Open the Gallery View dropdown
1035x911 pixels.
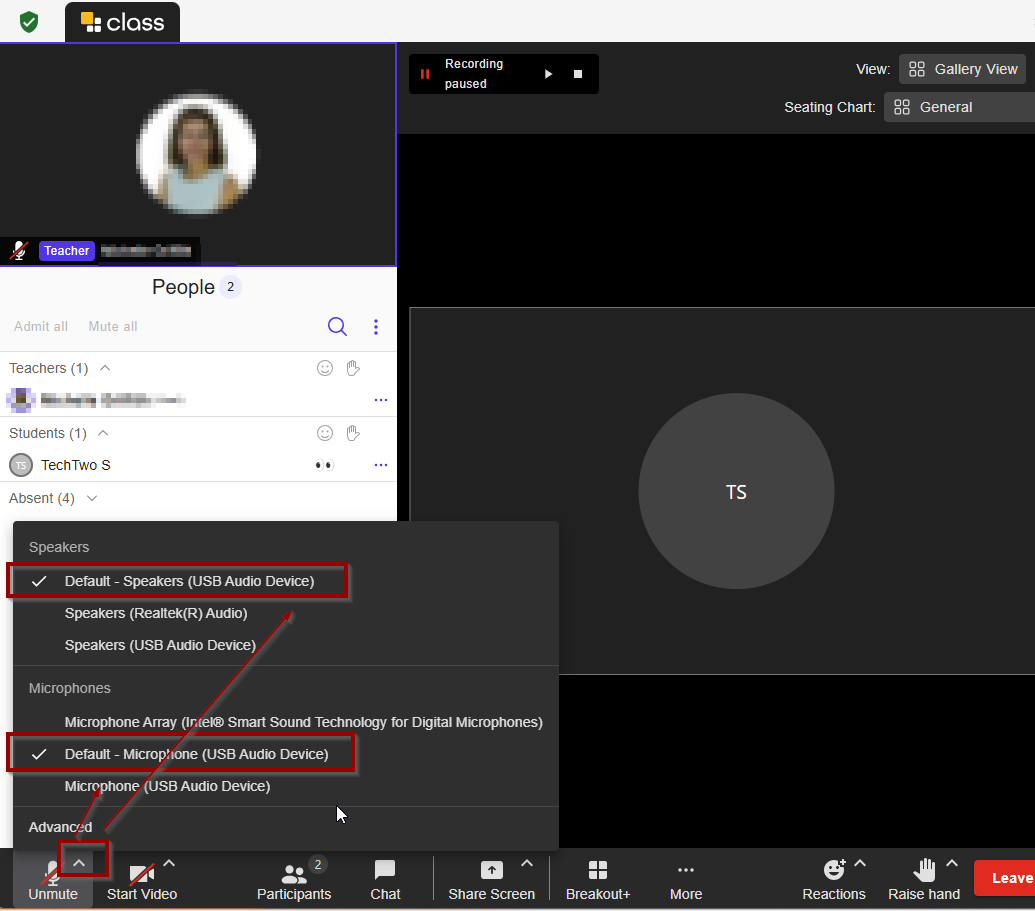point(962,69)
